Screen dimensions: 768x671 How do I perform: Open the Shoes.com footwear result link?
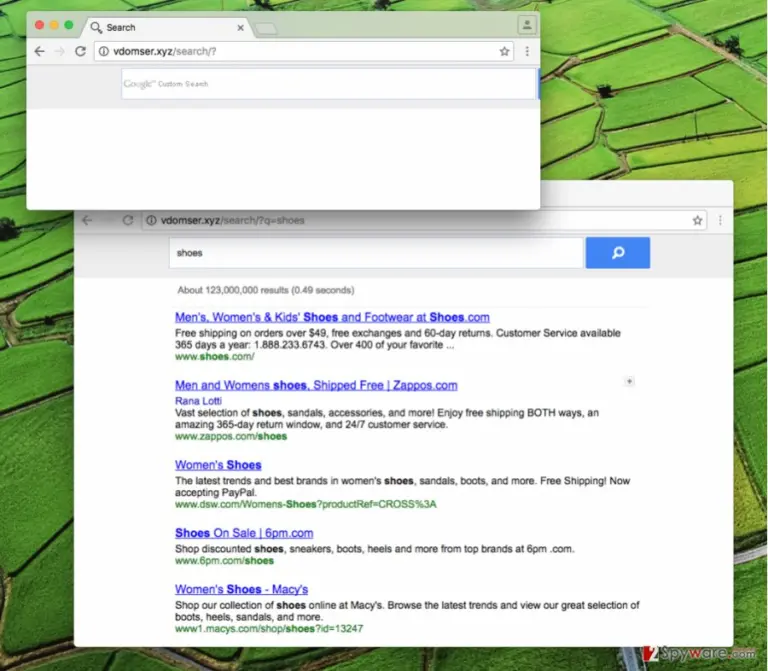click(x=332, y=317)
